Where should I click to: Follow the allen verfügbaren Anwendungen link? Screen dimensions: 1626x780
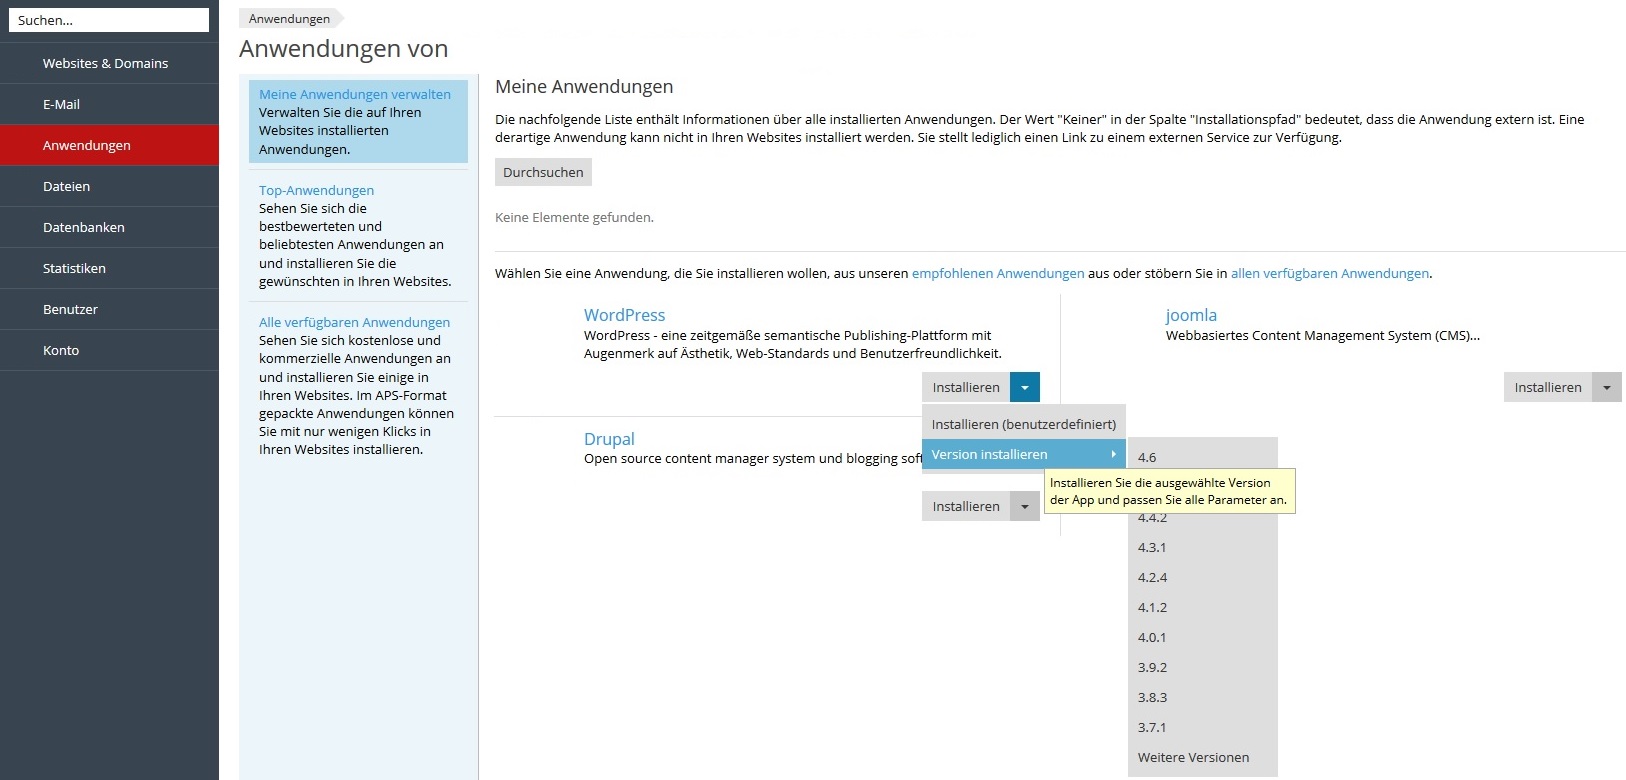[1330, 273]
